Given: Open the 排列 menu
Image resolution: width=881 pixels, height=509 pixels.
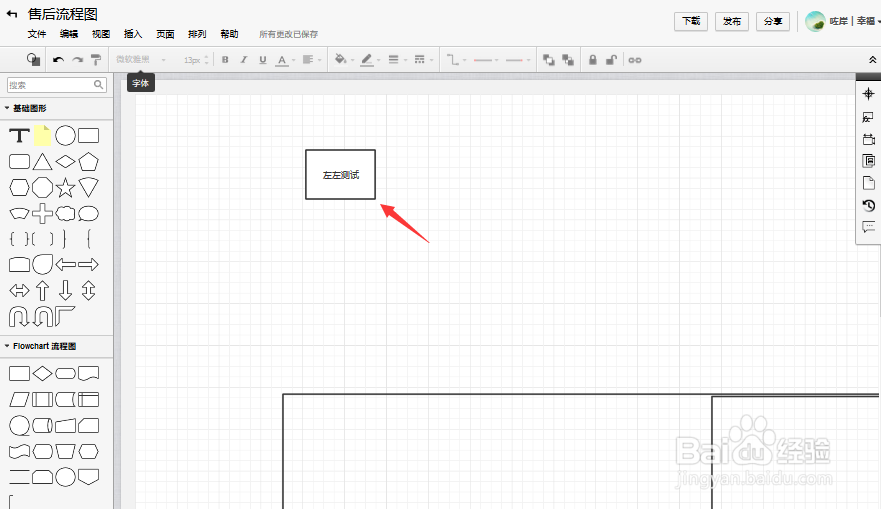Looking at the screenshot, I should coord(197,34).
